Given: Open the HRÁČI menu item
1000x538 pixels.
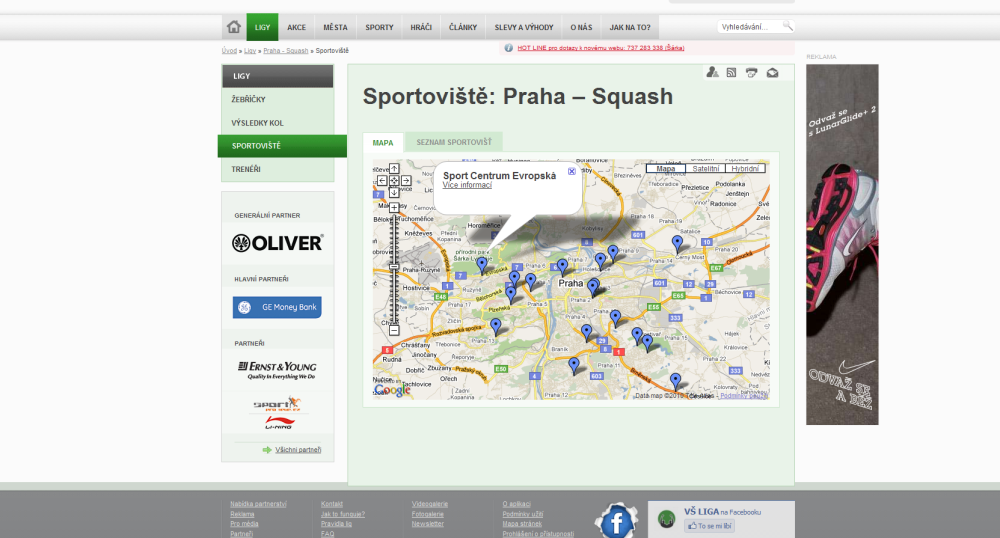Looking at the screenshot, I should point(421,27).
